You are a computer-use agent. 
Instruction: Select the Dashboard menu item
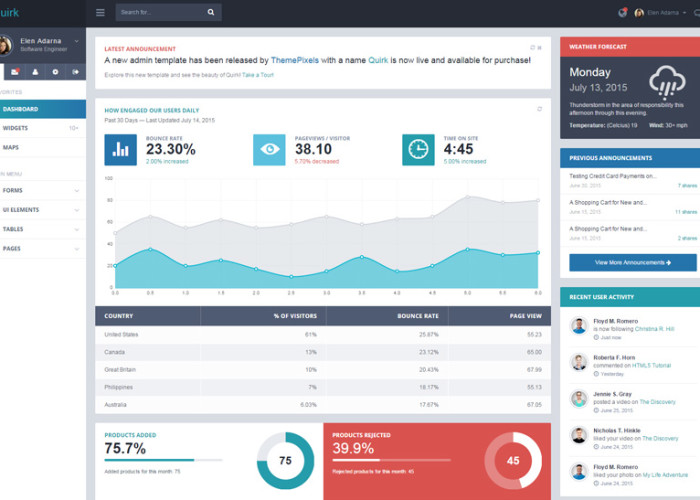point(43,109)
